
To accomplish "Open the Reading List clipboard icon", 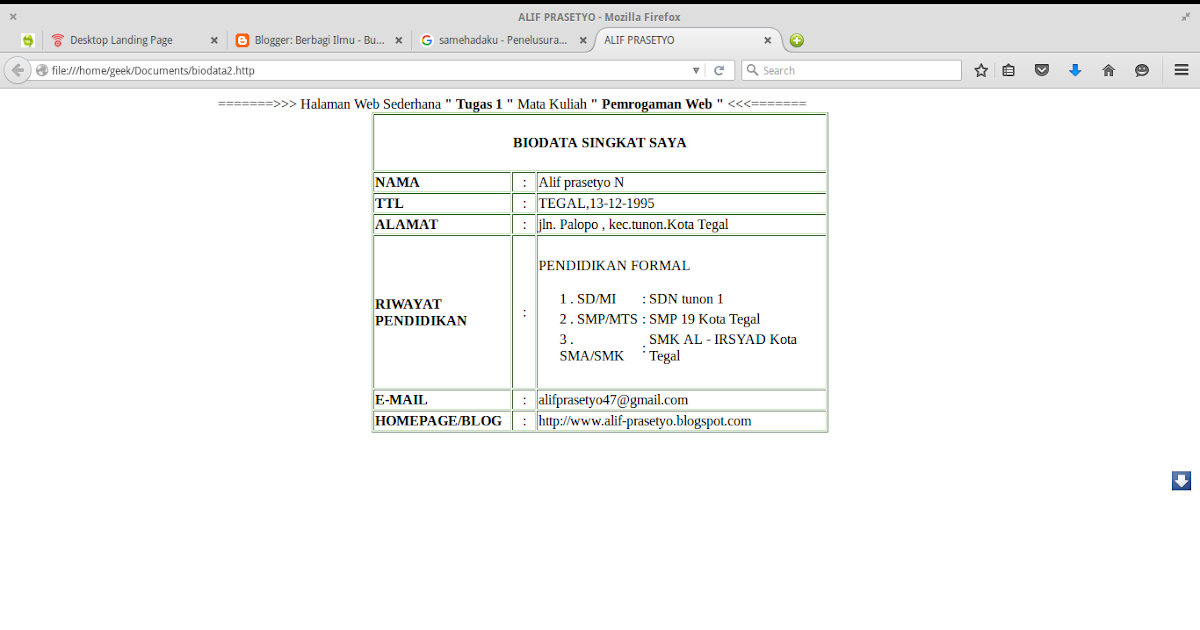I will [x=1009, y=70].
